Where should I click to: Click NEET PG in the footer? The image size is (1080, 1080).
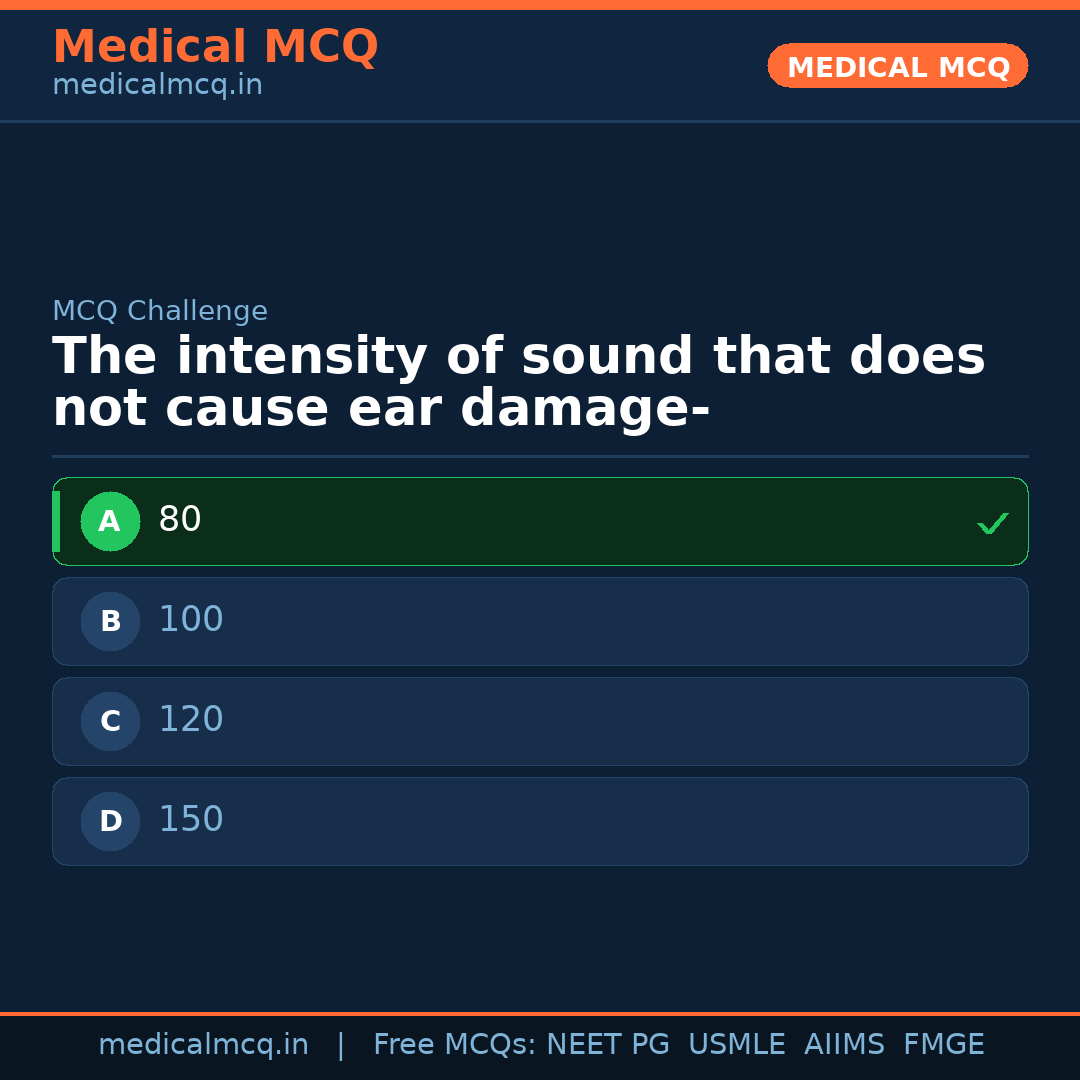[x=608, y=1045]
